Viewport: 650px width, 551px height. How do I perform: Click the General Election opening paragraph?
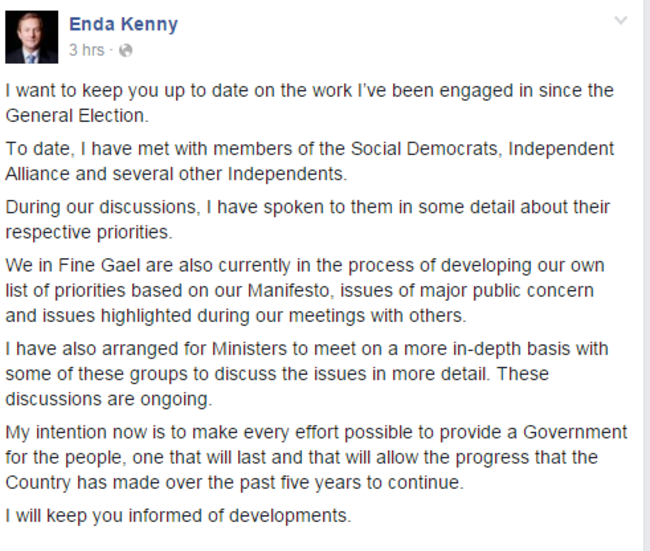pyautogui.click(x=309, y=103)
